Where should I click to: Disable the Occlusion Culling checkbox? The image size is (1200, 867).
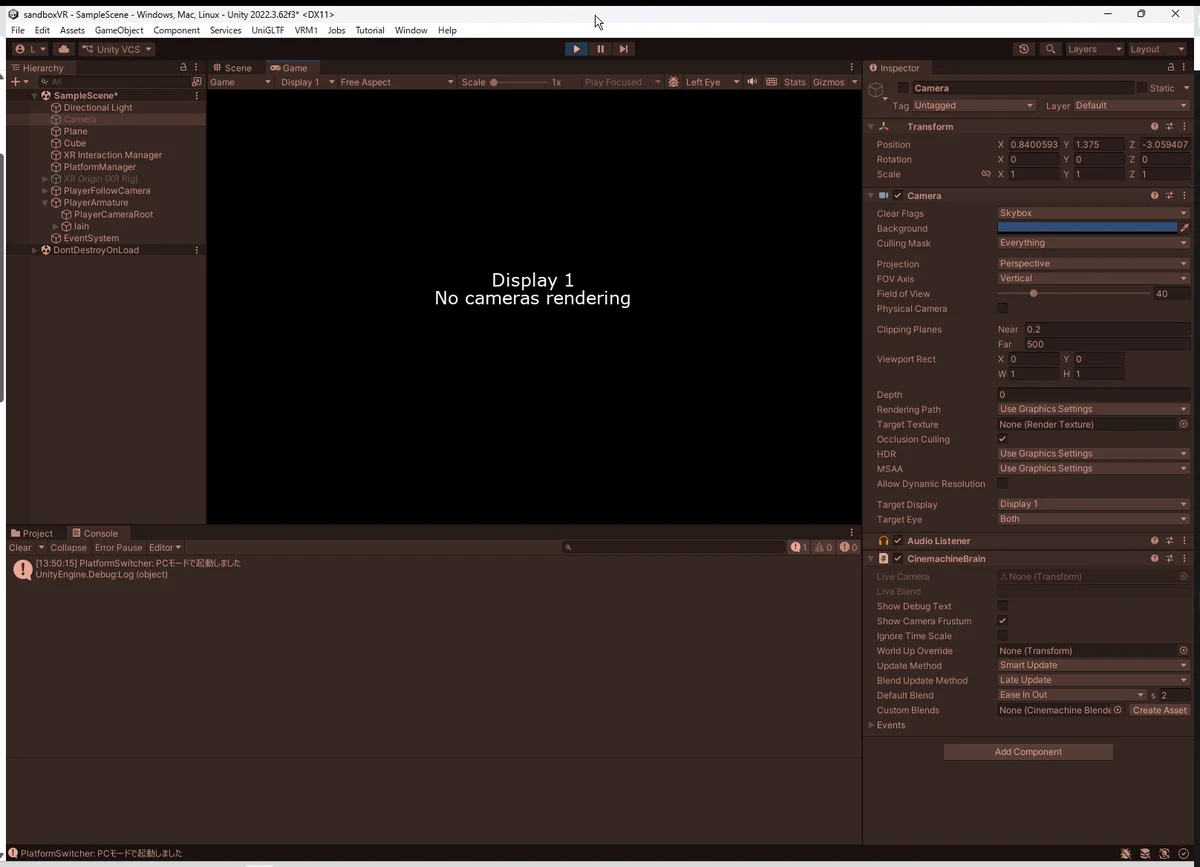1003,439
